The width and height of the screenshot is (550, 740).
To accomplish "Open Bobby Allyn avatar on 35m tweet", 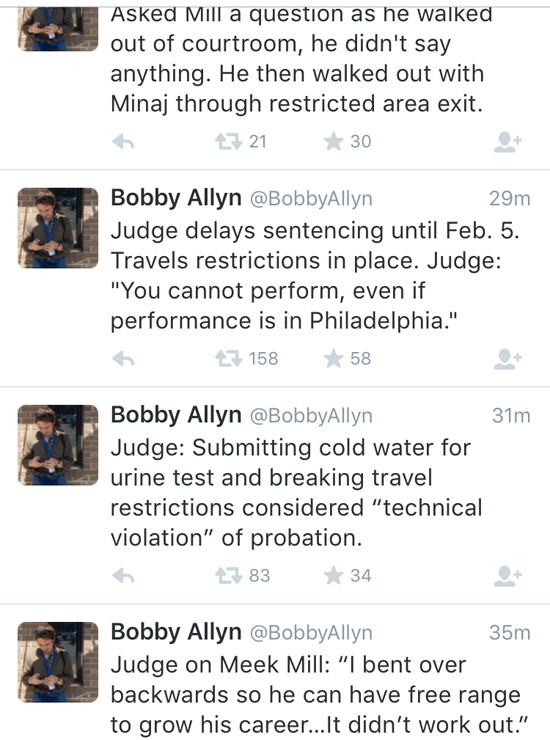I will (58, 662).
